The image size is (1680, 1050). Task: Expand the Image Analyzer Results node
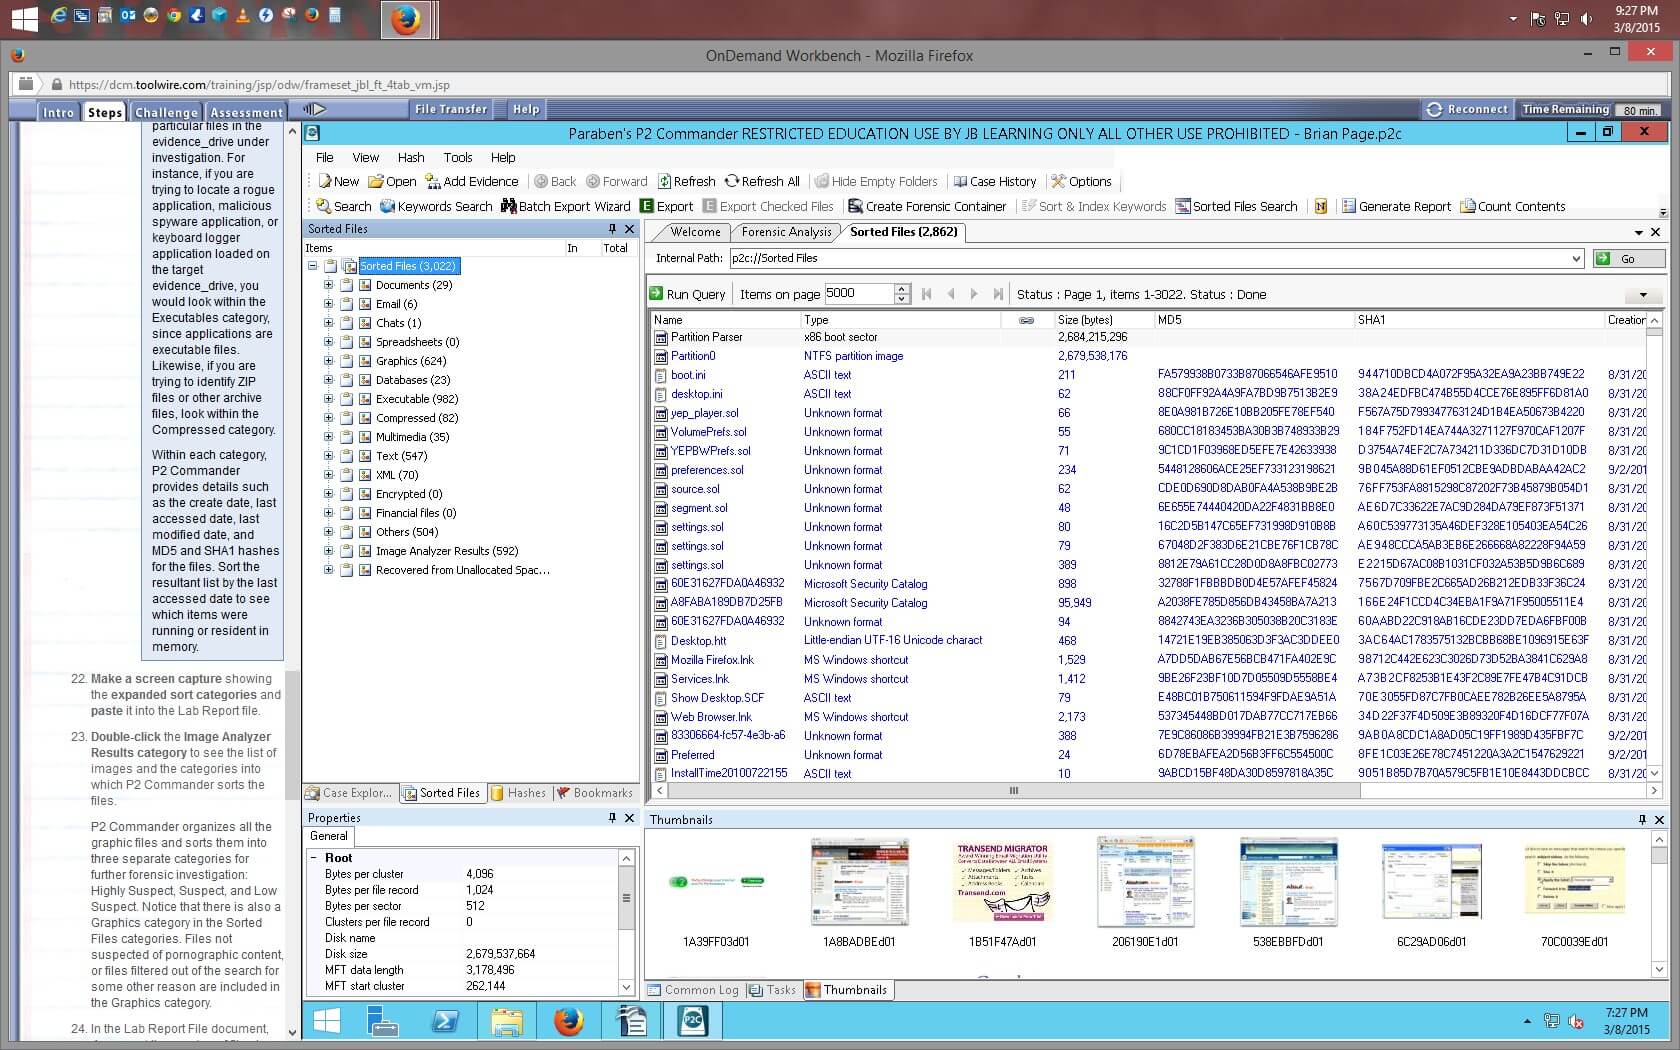click(328, 551)
